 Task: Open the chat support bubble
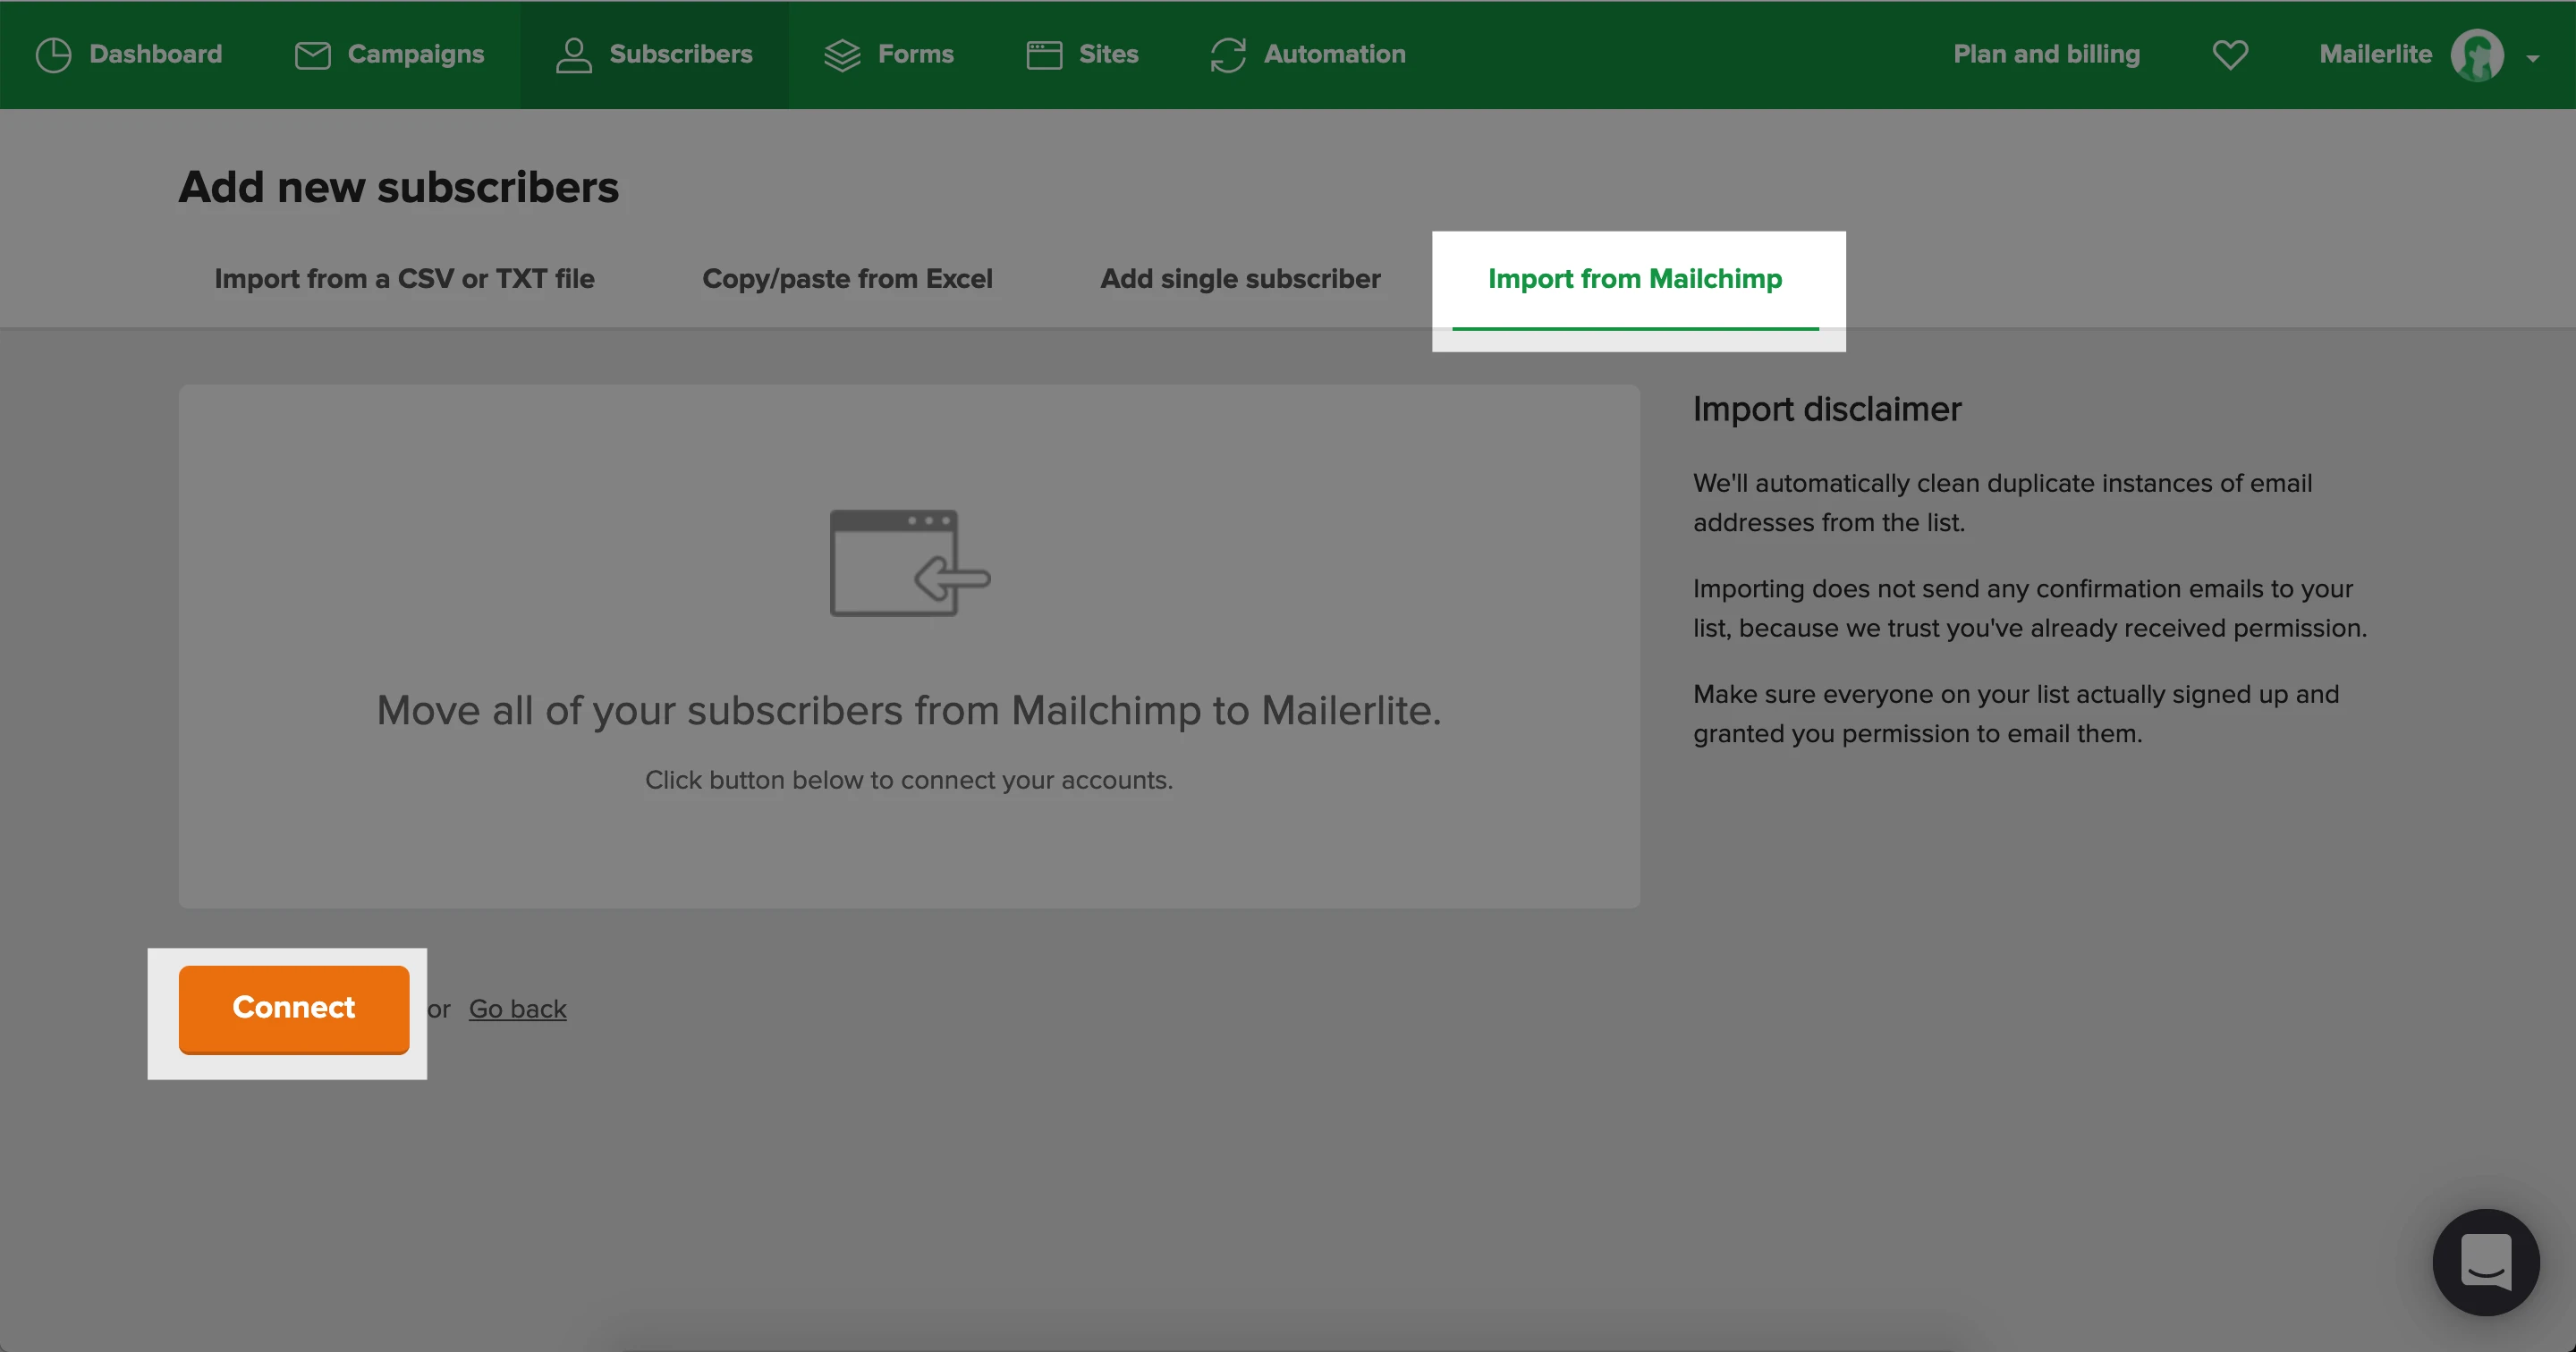tap(2485, 1262)
